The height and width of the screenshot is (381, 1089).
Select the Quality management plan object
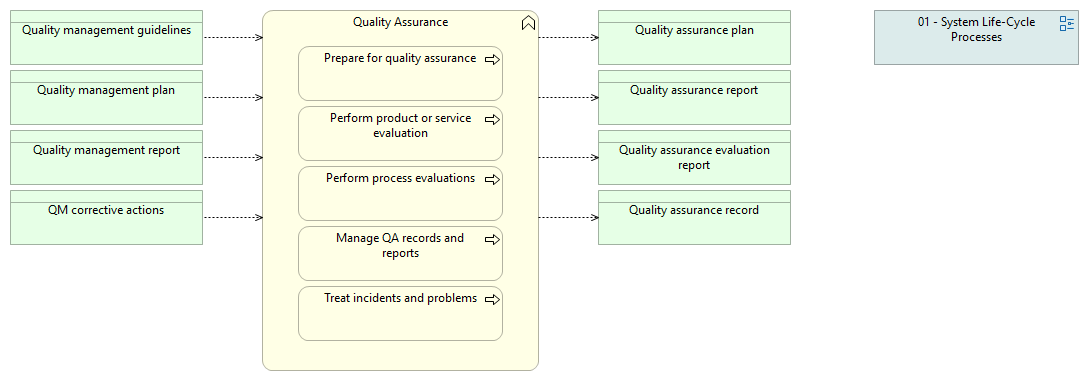point(106,97)
